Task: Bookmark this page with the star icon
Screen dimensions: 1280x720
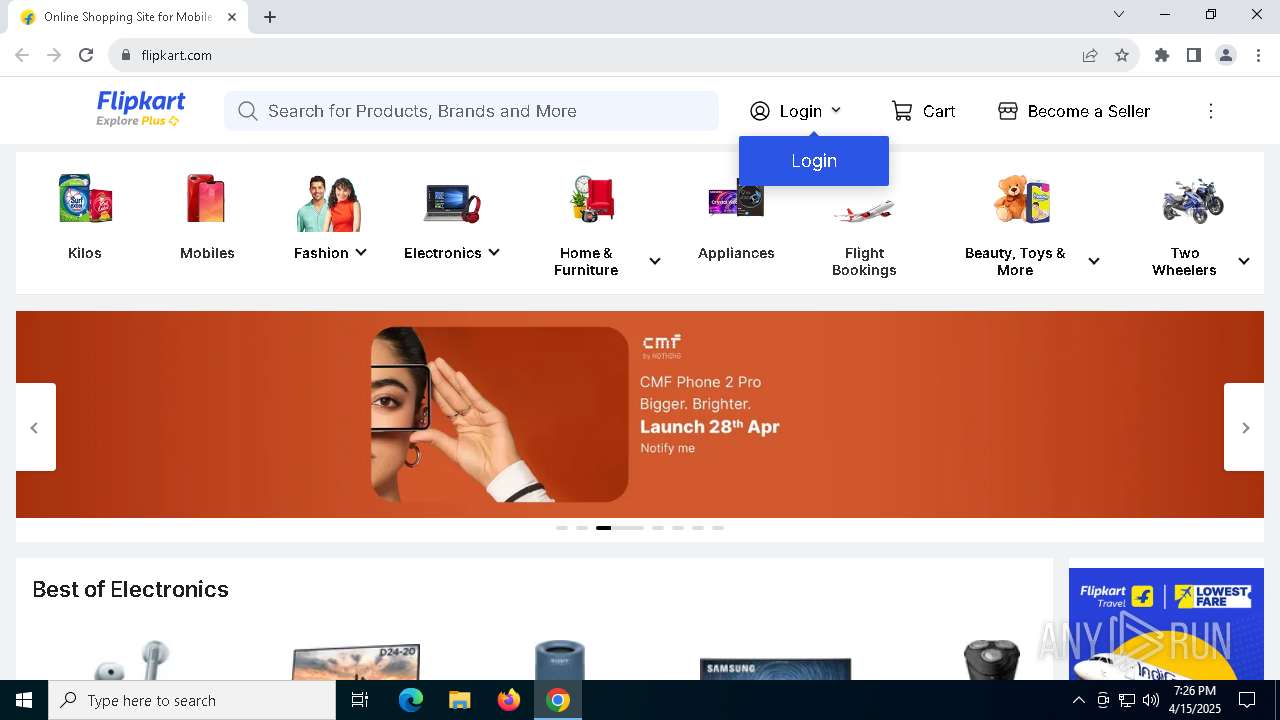Action: coord(1122,55)
